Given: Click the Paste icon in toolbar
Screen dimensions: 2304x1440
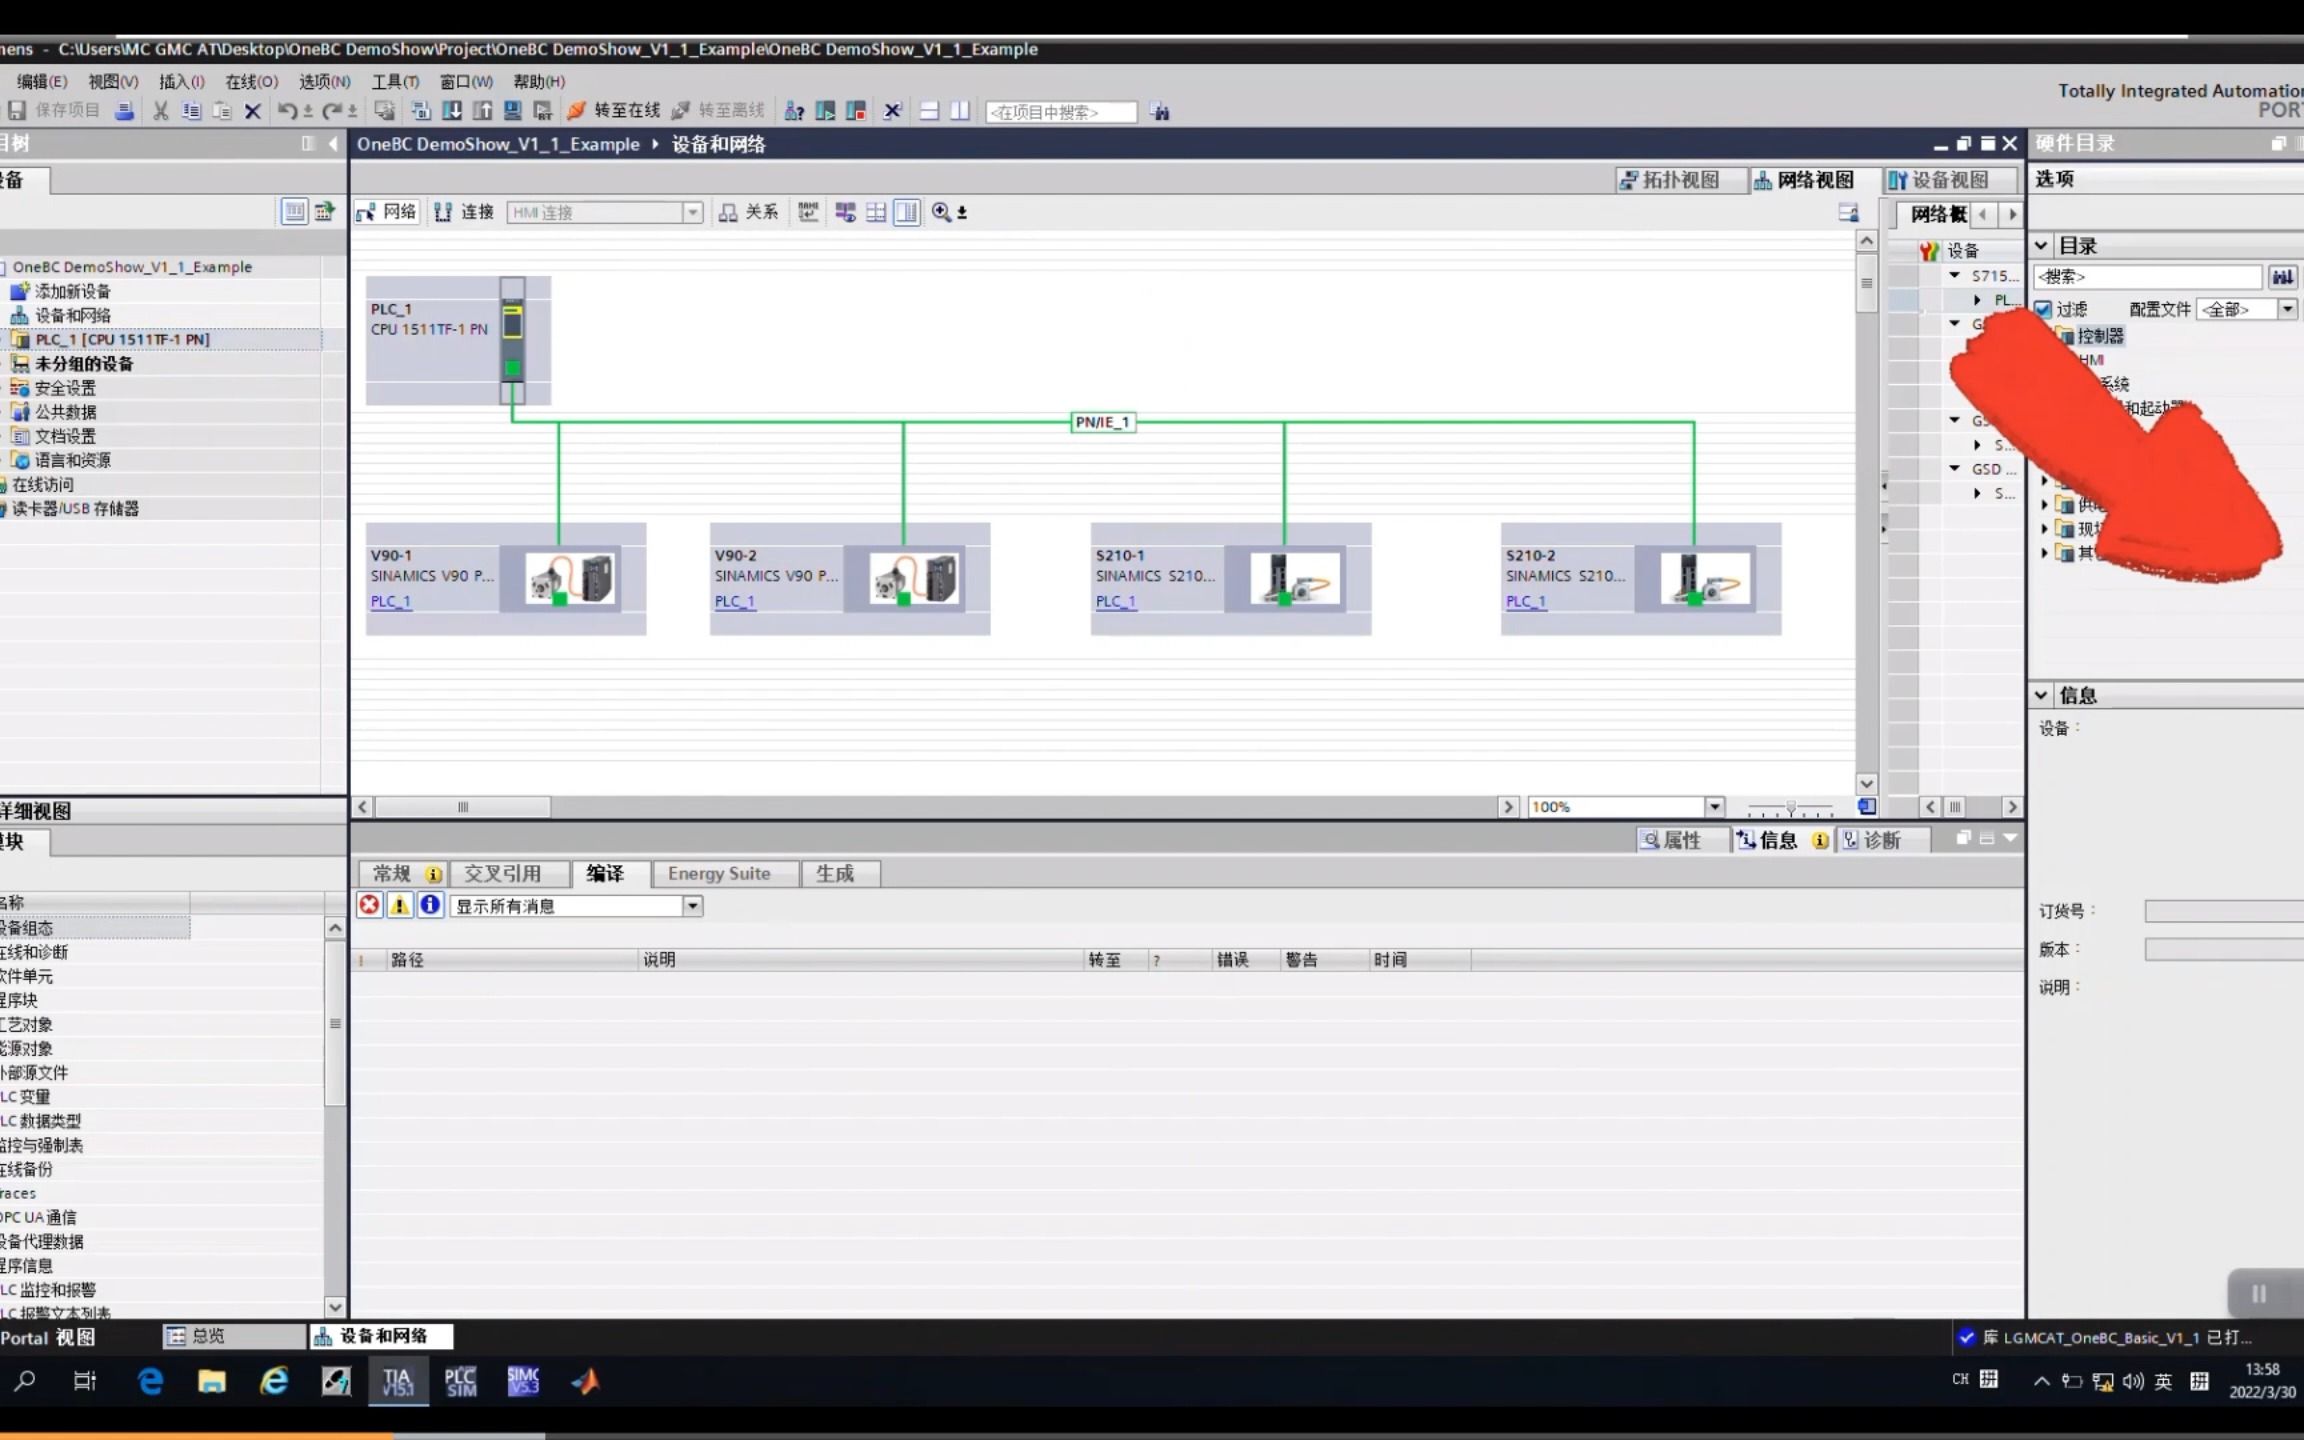Looking at the screenshot, I should tap(222, 111).
